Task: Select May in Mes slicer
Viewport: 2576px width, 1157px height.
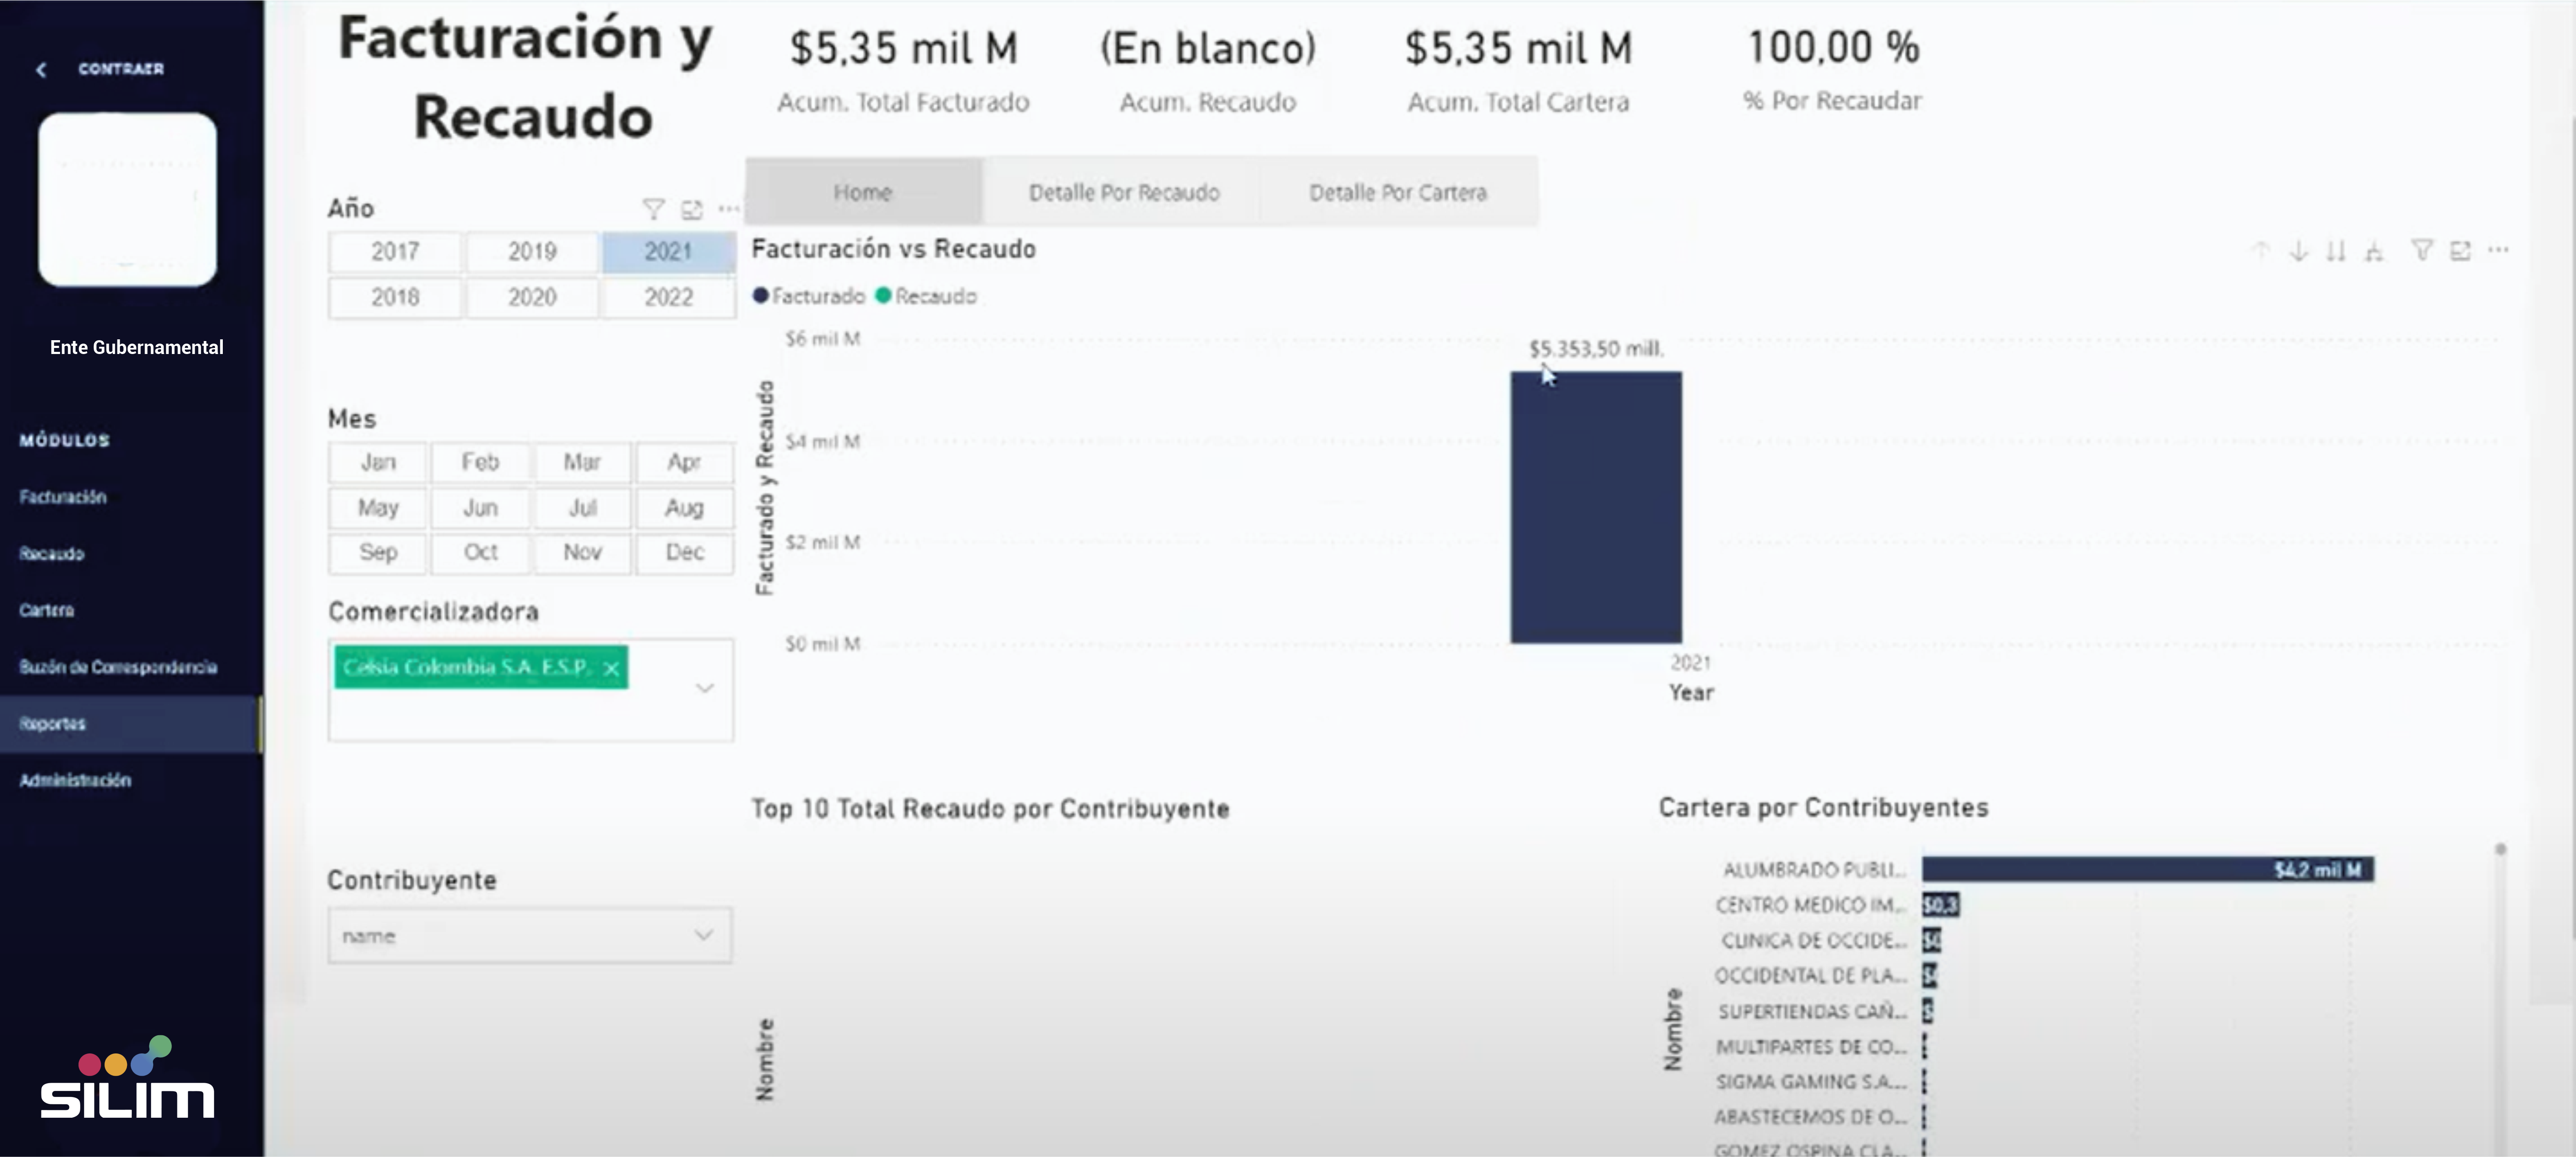Action: coord(378,508)
